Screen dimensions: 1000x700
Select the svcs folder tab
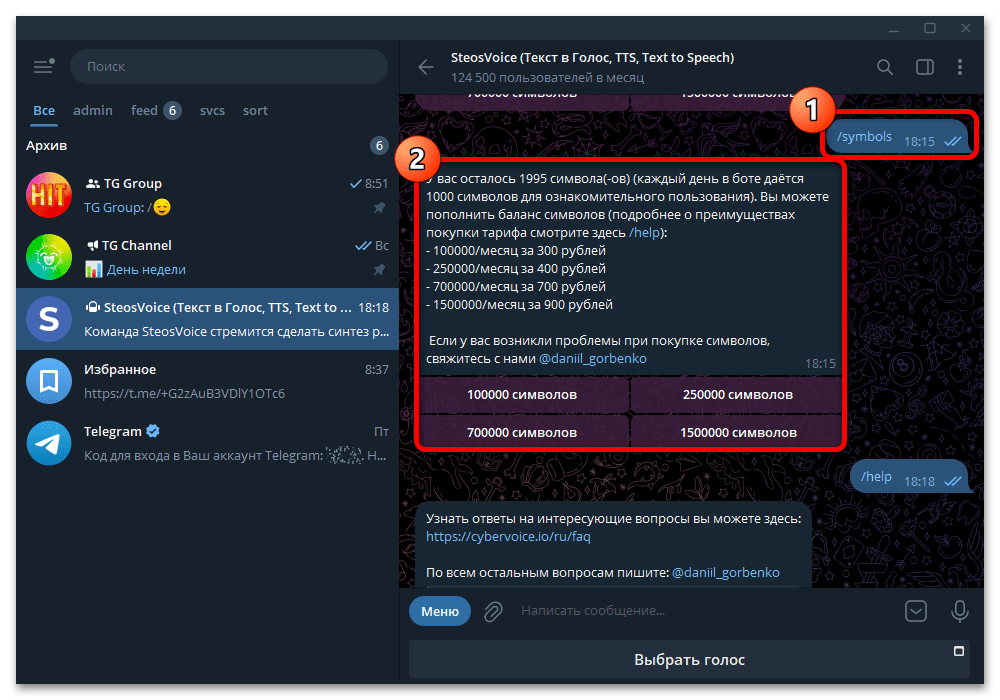tap(212, 110)
